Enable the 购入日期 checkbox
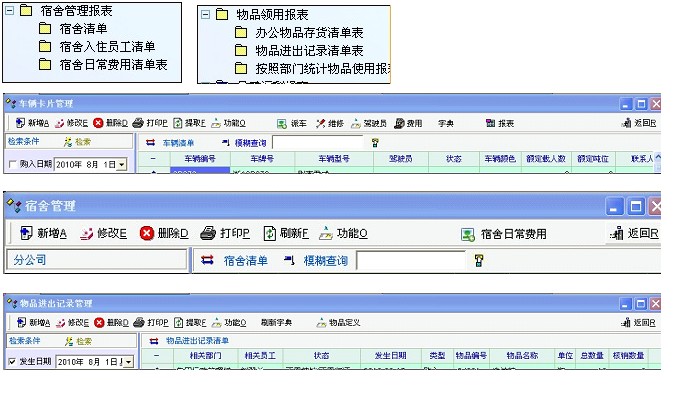This screenshot has height=397, width=682. tap(13, 164)
